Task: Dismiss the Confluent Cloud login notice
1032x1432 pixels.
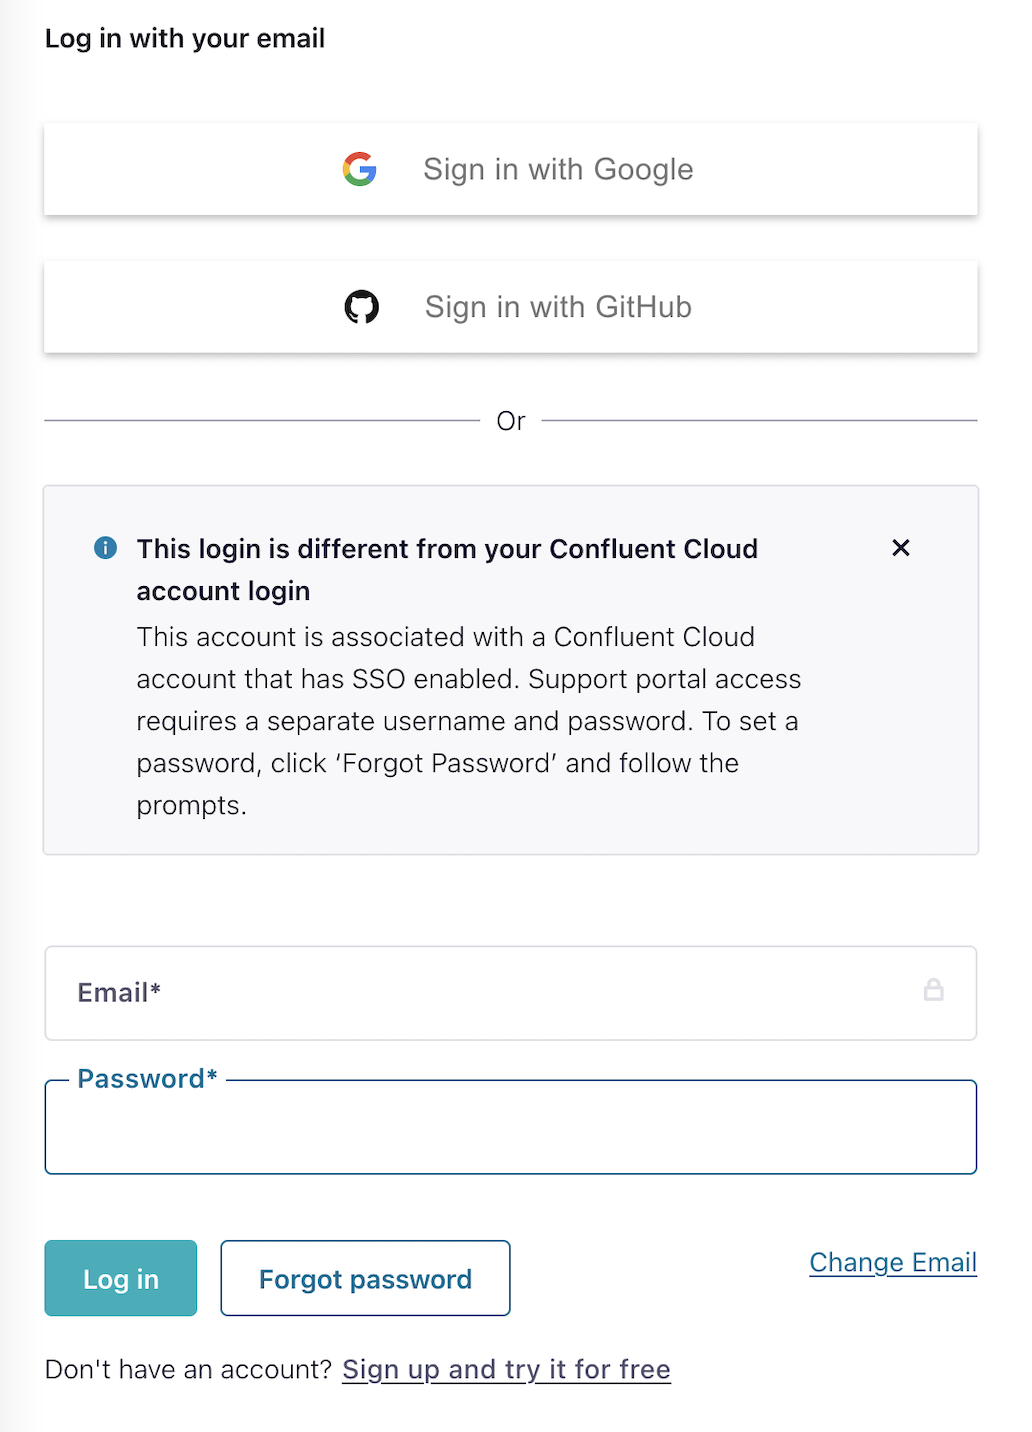Action: (901, 548)
